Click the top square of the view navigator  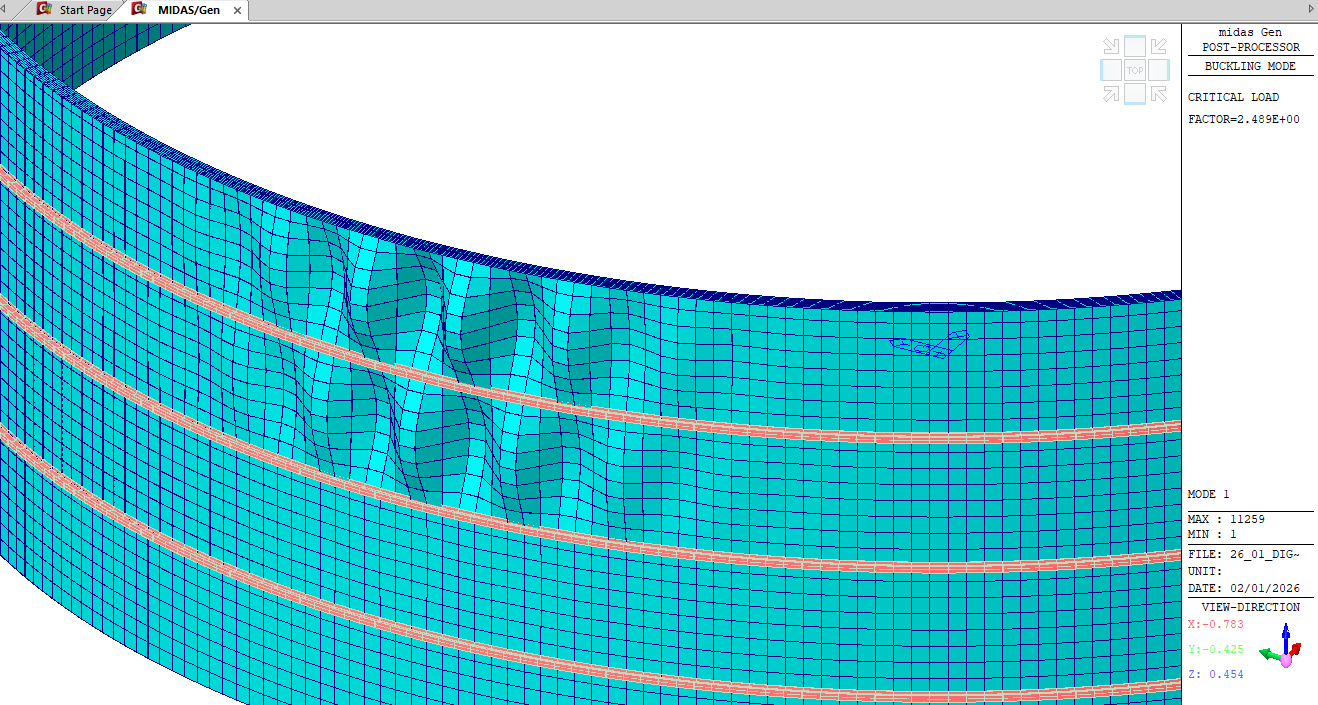[1135, 46]
